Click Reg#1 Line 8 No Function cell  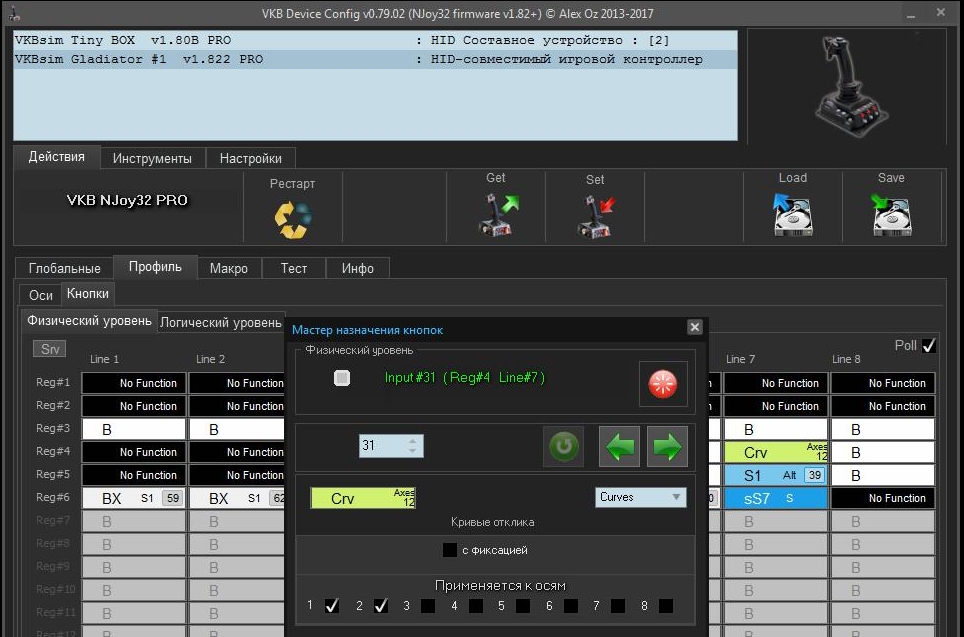point(883,383)
